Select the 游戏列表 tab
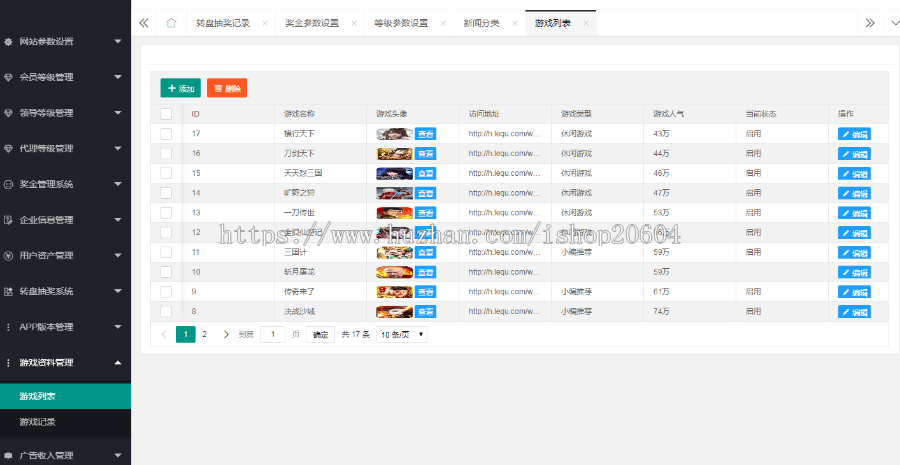The height and width of the screenshot is (465, 900). click(552, 24)
